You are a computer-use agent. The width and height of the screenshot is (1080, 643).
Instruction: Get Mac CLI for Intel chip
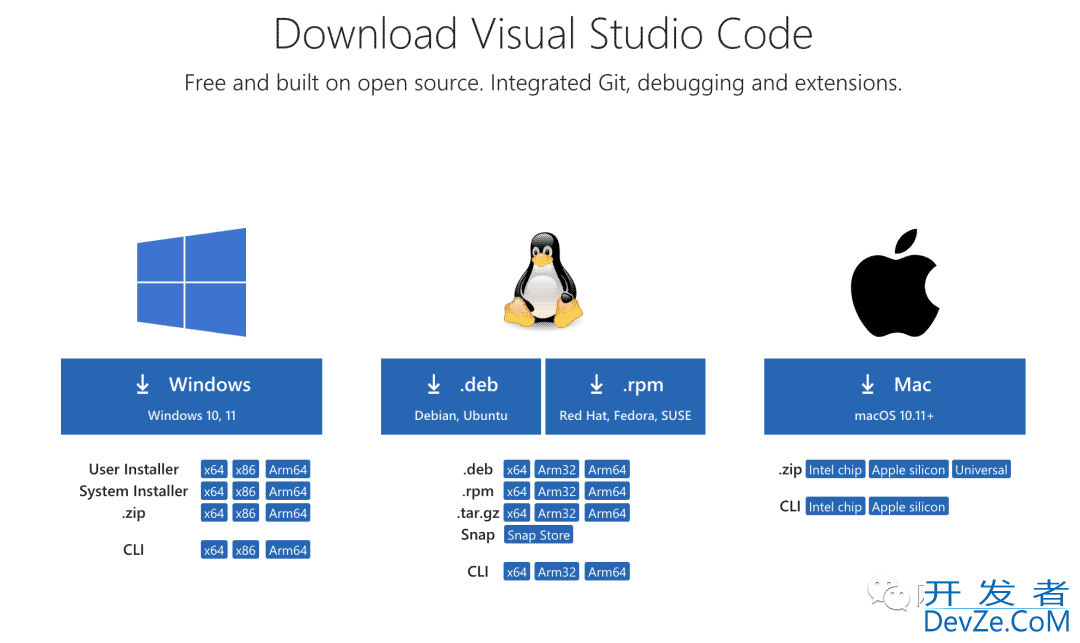pos(835,507)
